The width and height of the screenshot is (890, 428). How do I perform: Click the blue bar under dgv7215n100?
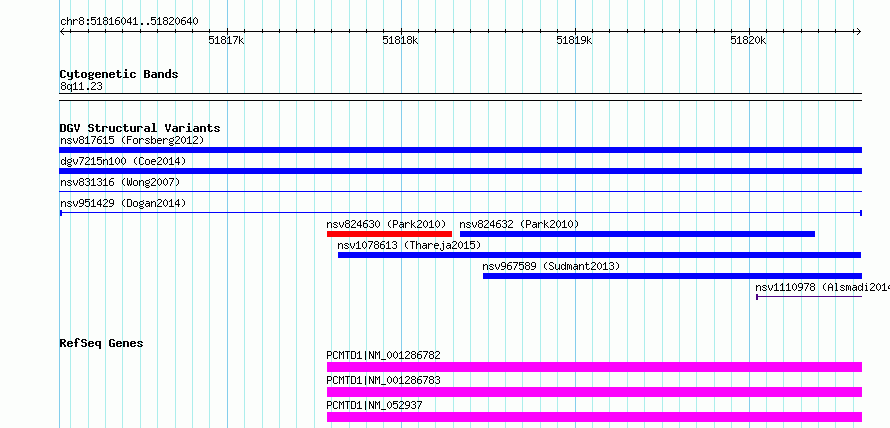point(460,171)
